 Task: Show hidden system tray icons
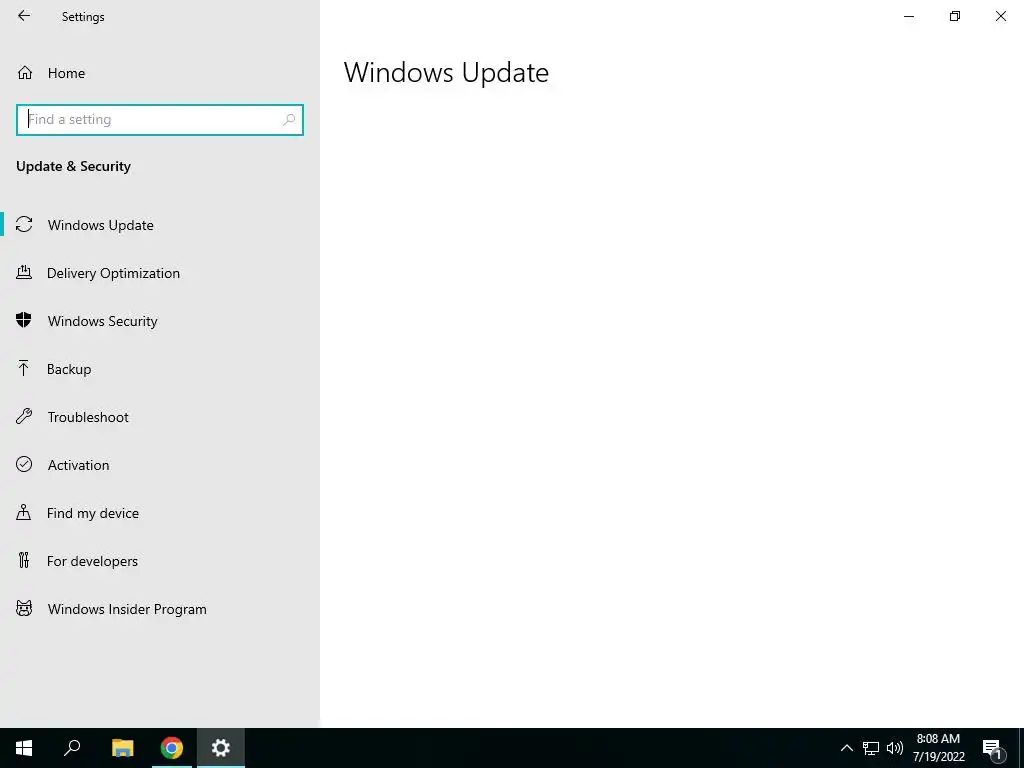click(846, 748)
